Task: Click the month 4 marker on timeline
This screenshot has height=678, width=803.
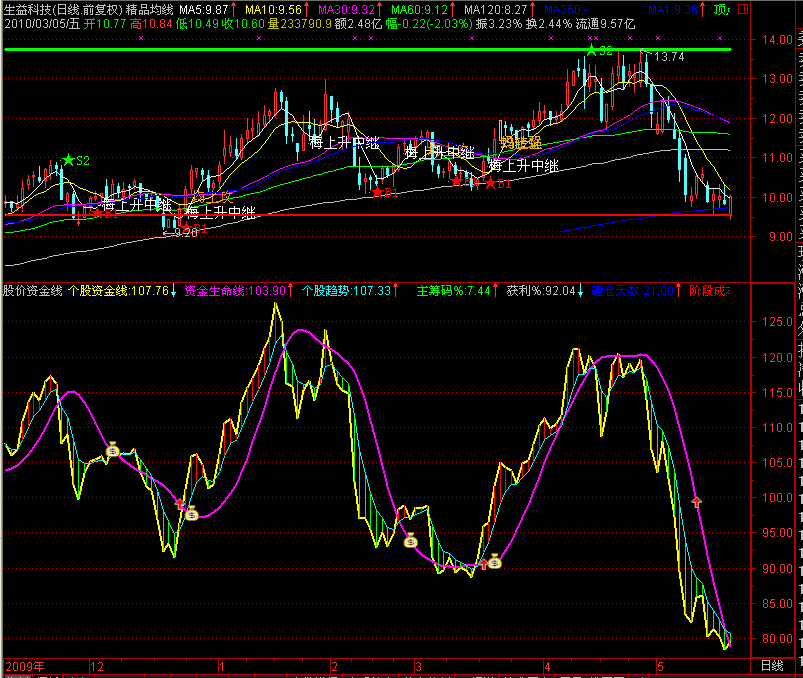Action: click(547, 667)
